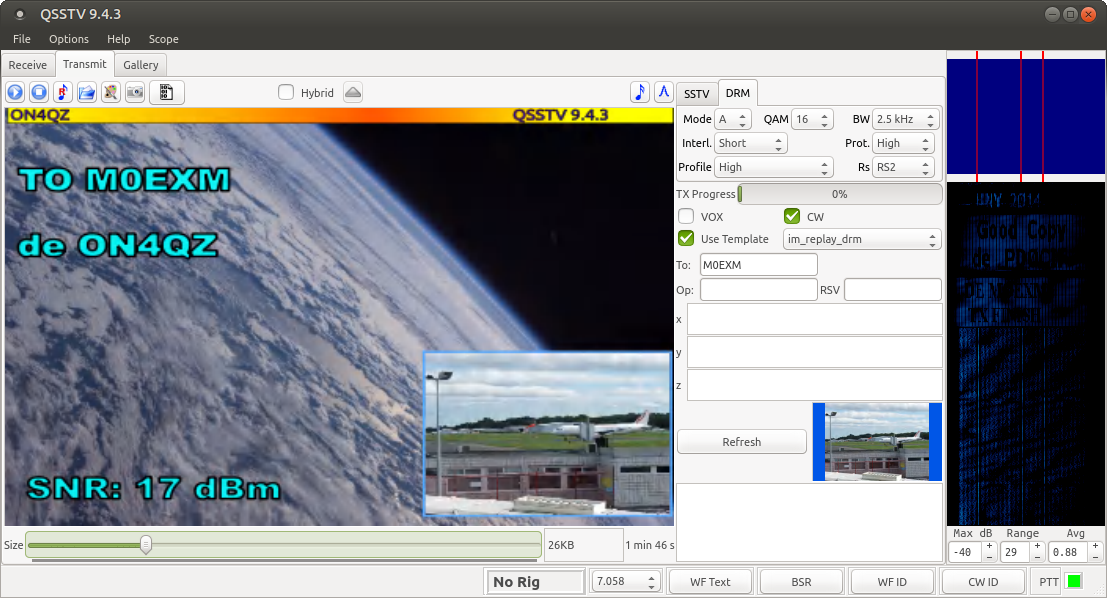Click the start transmit play icon
Screen dimensions: 1107x598
pos(15,92)
